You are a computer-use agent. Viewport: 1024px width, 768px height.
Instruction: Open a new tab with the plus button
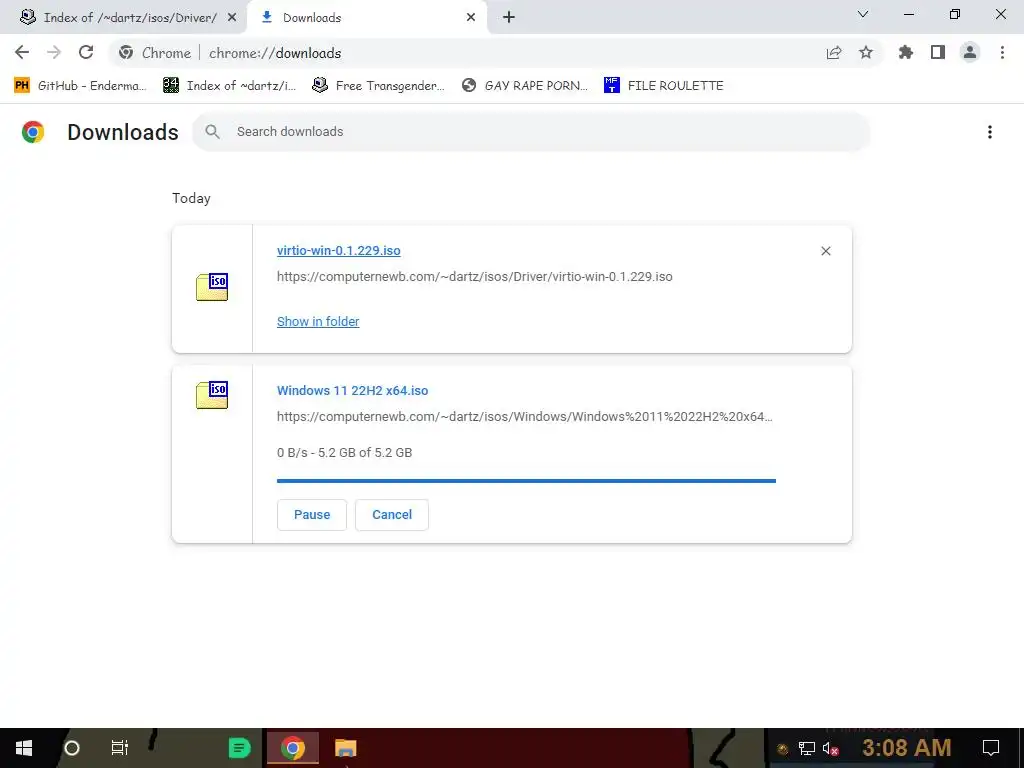point(509,18)
